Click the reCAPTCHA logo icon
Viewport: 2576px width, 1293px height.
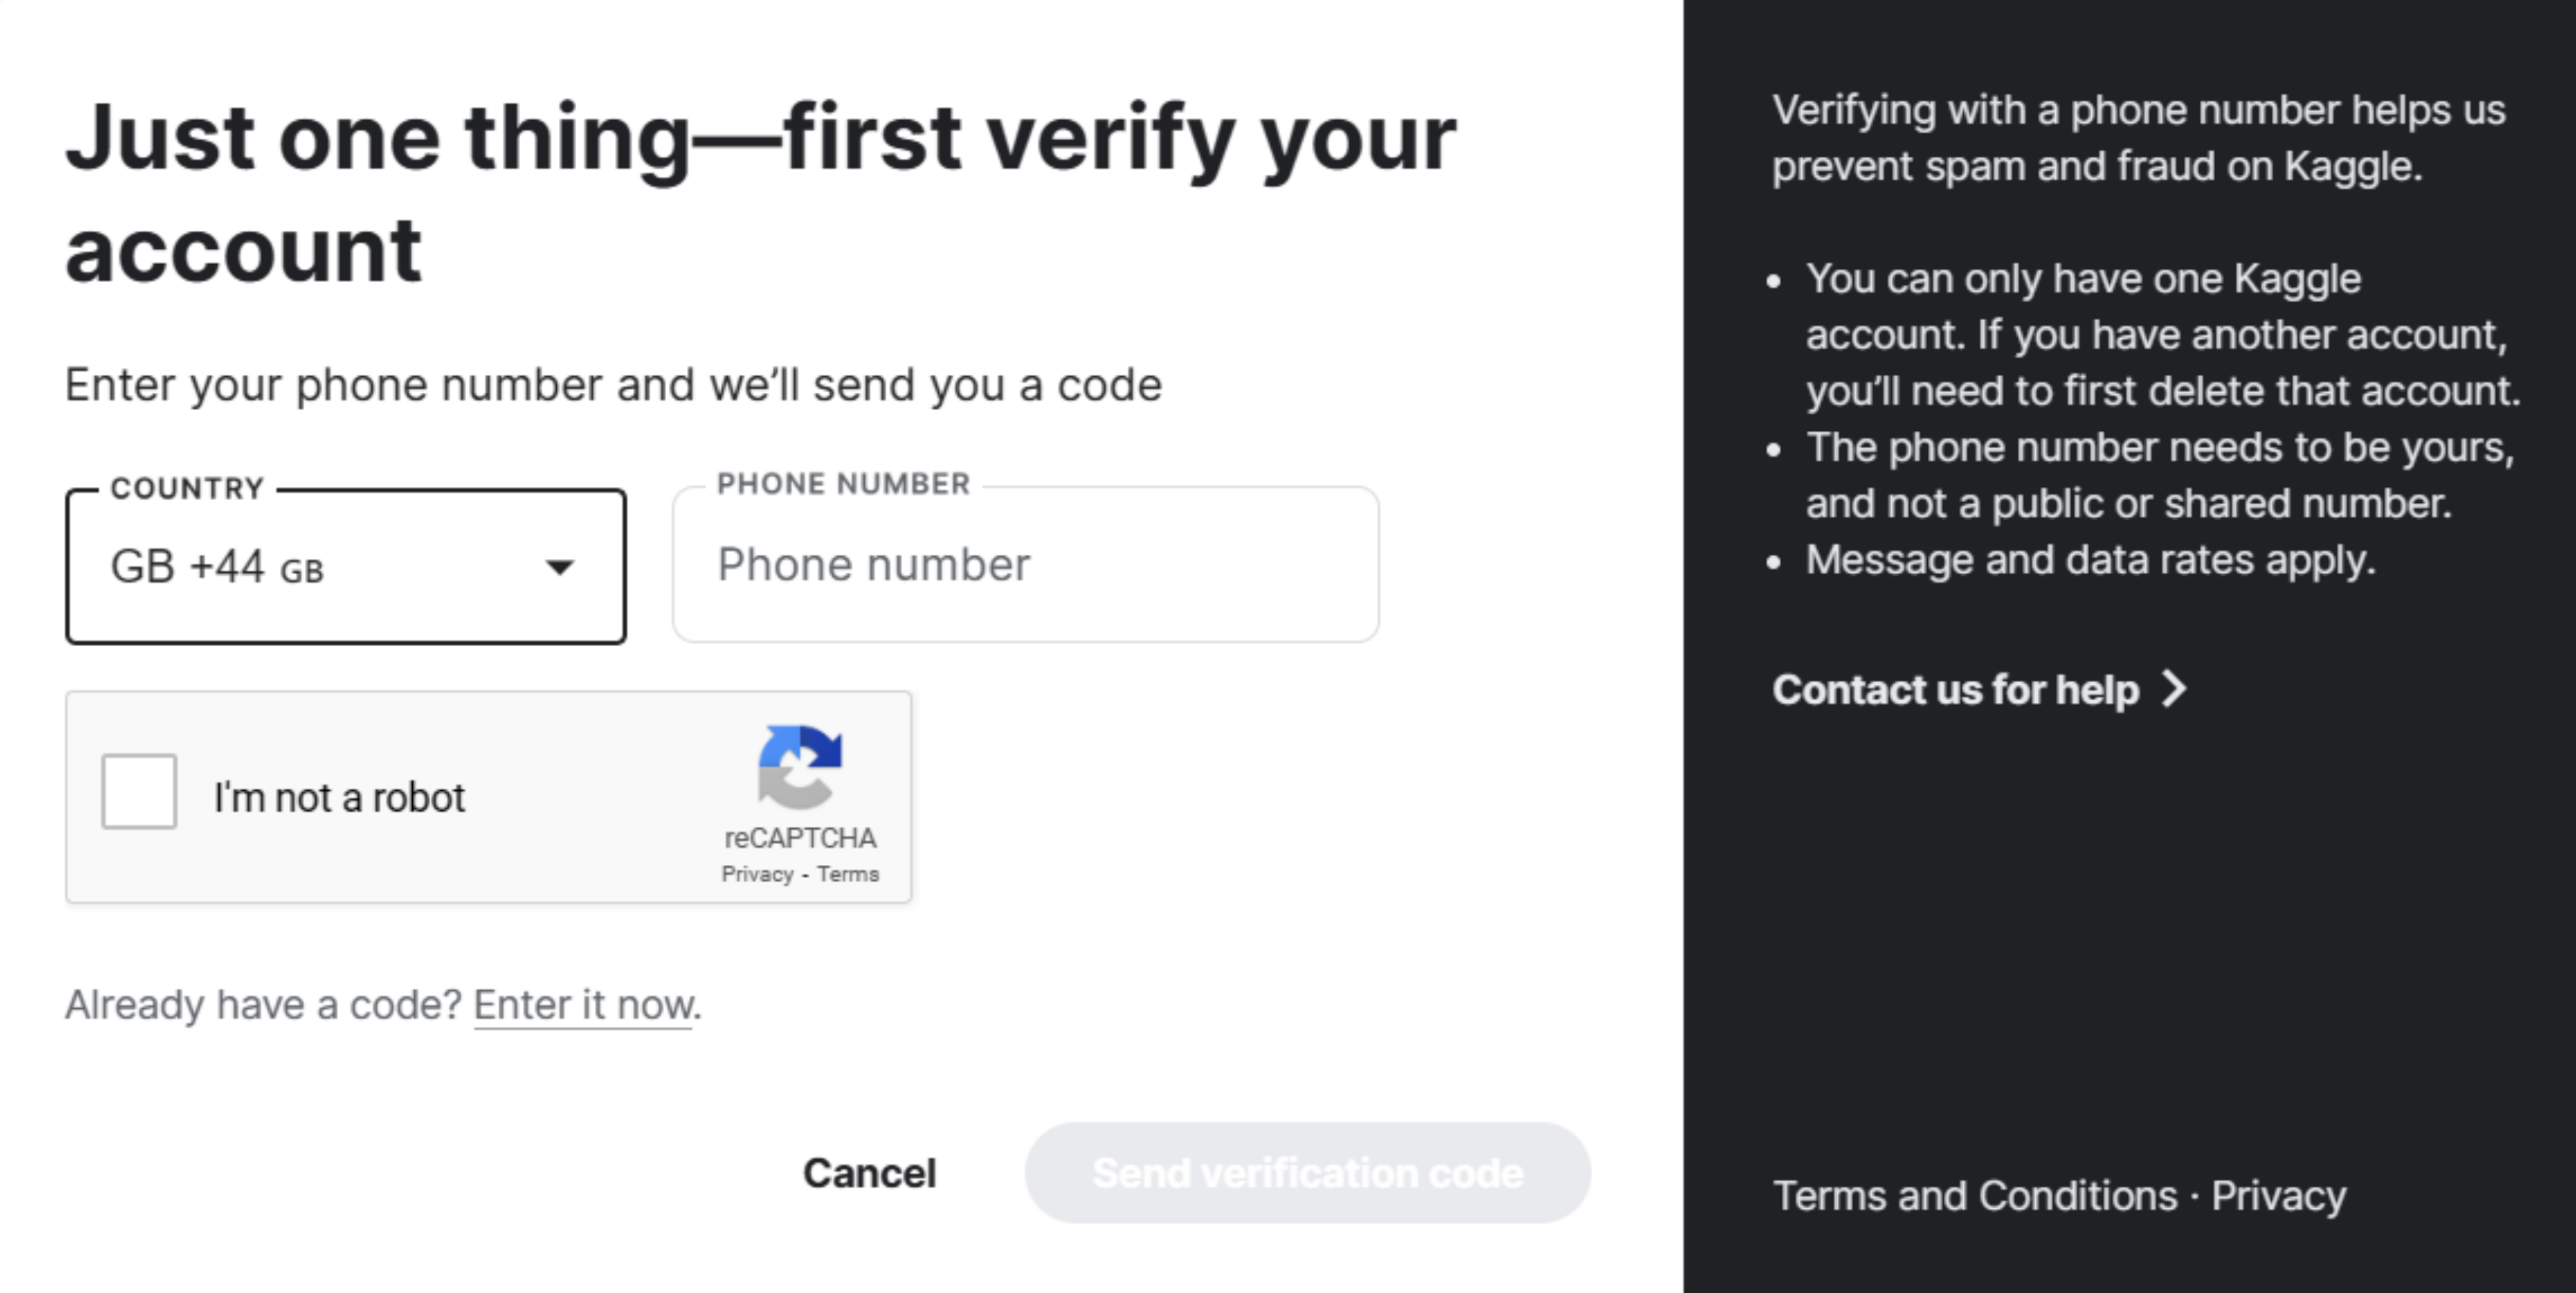pyautogui.click(x=799, y=766)
